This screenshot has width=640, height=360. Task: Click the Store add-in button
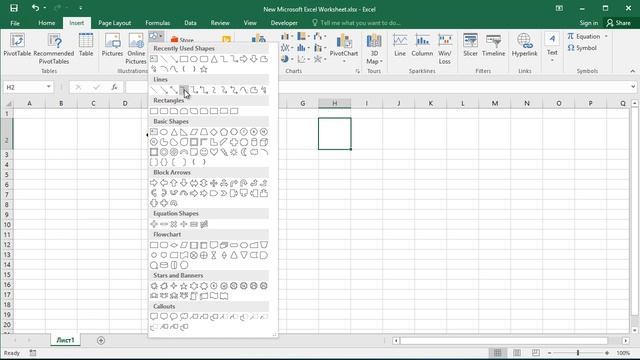[182, 40]
